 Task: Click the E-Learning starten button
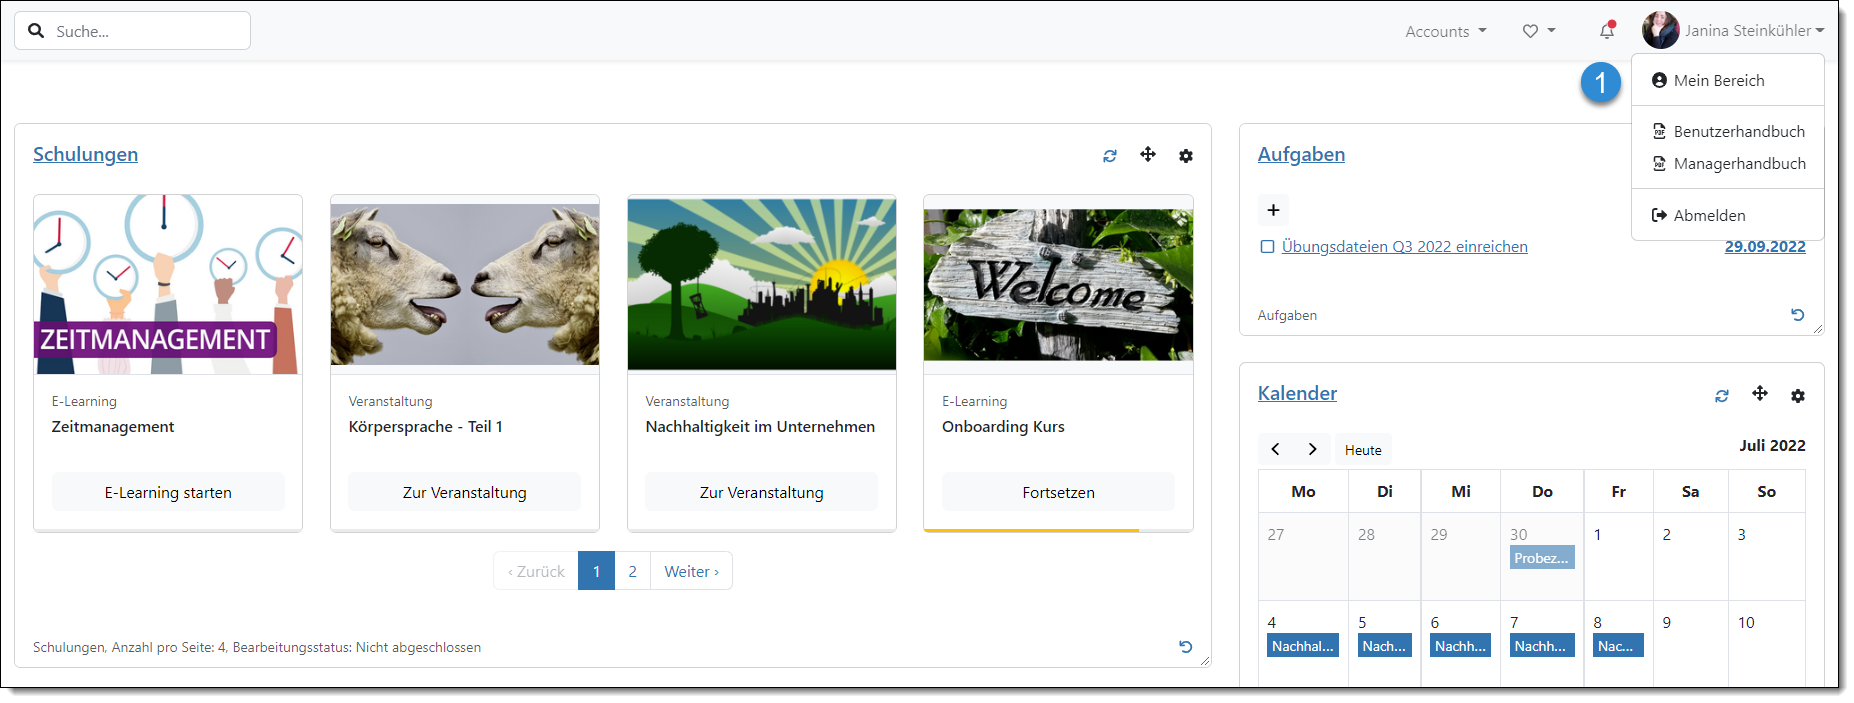[168, 492]
